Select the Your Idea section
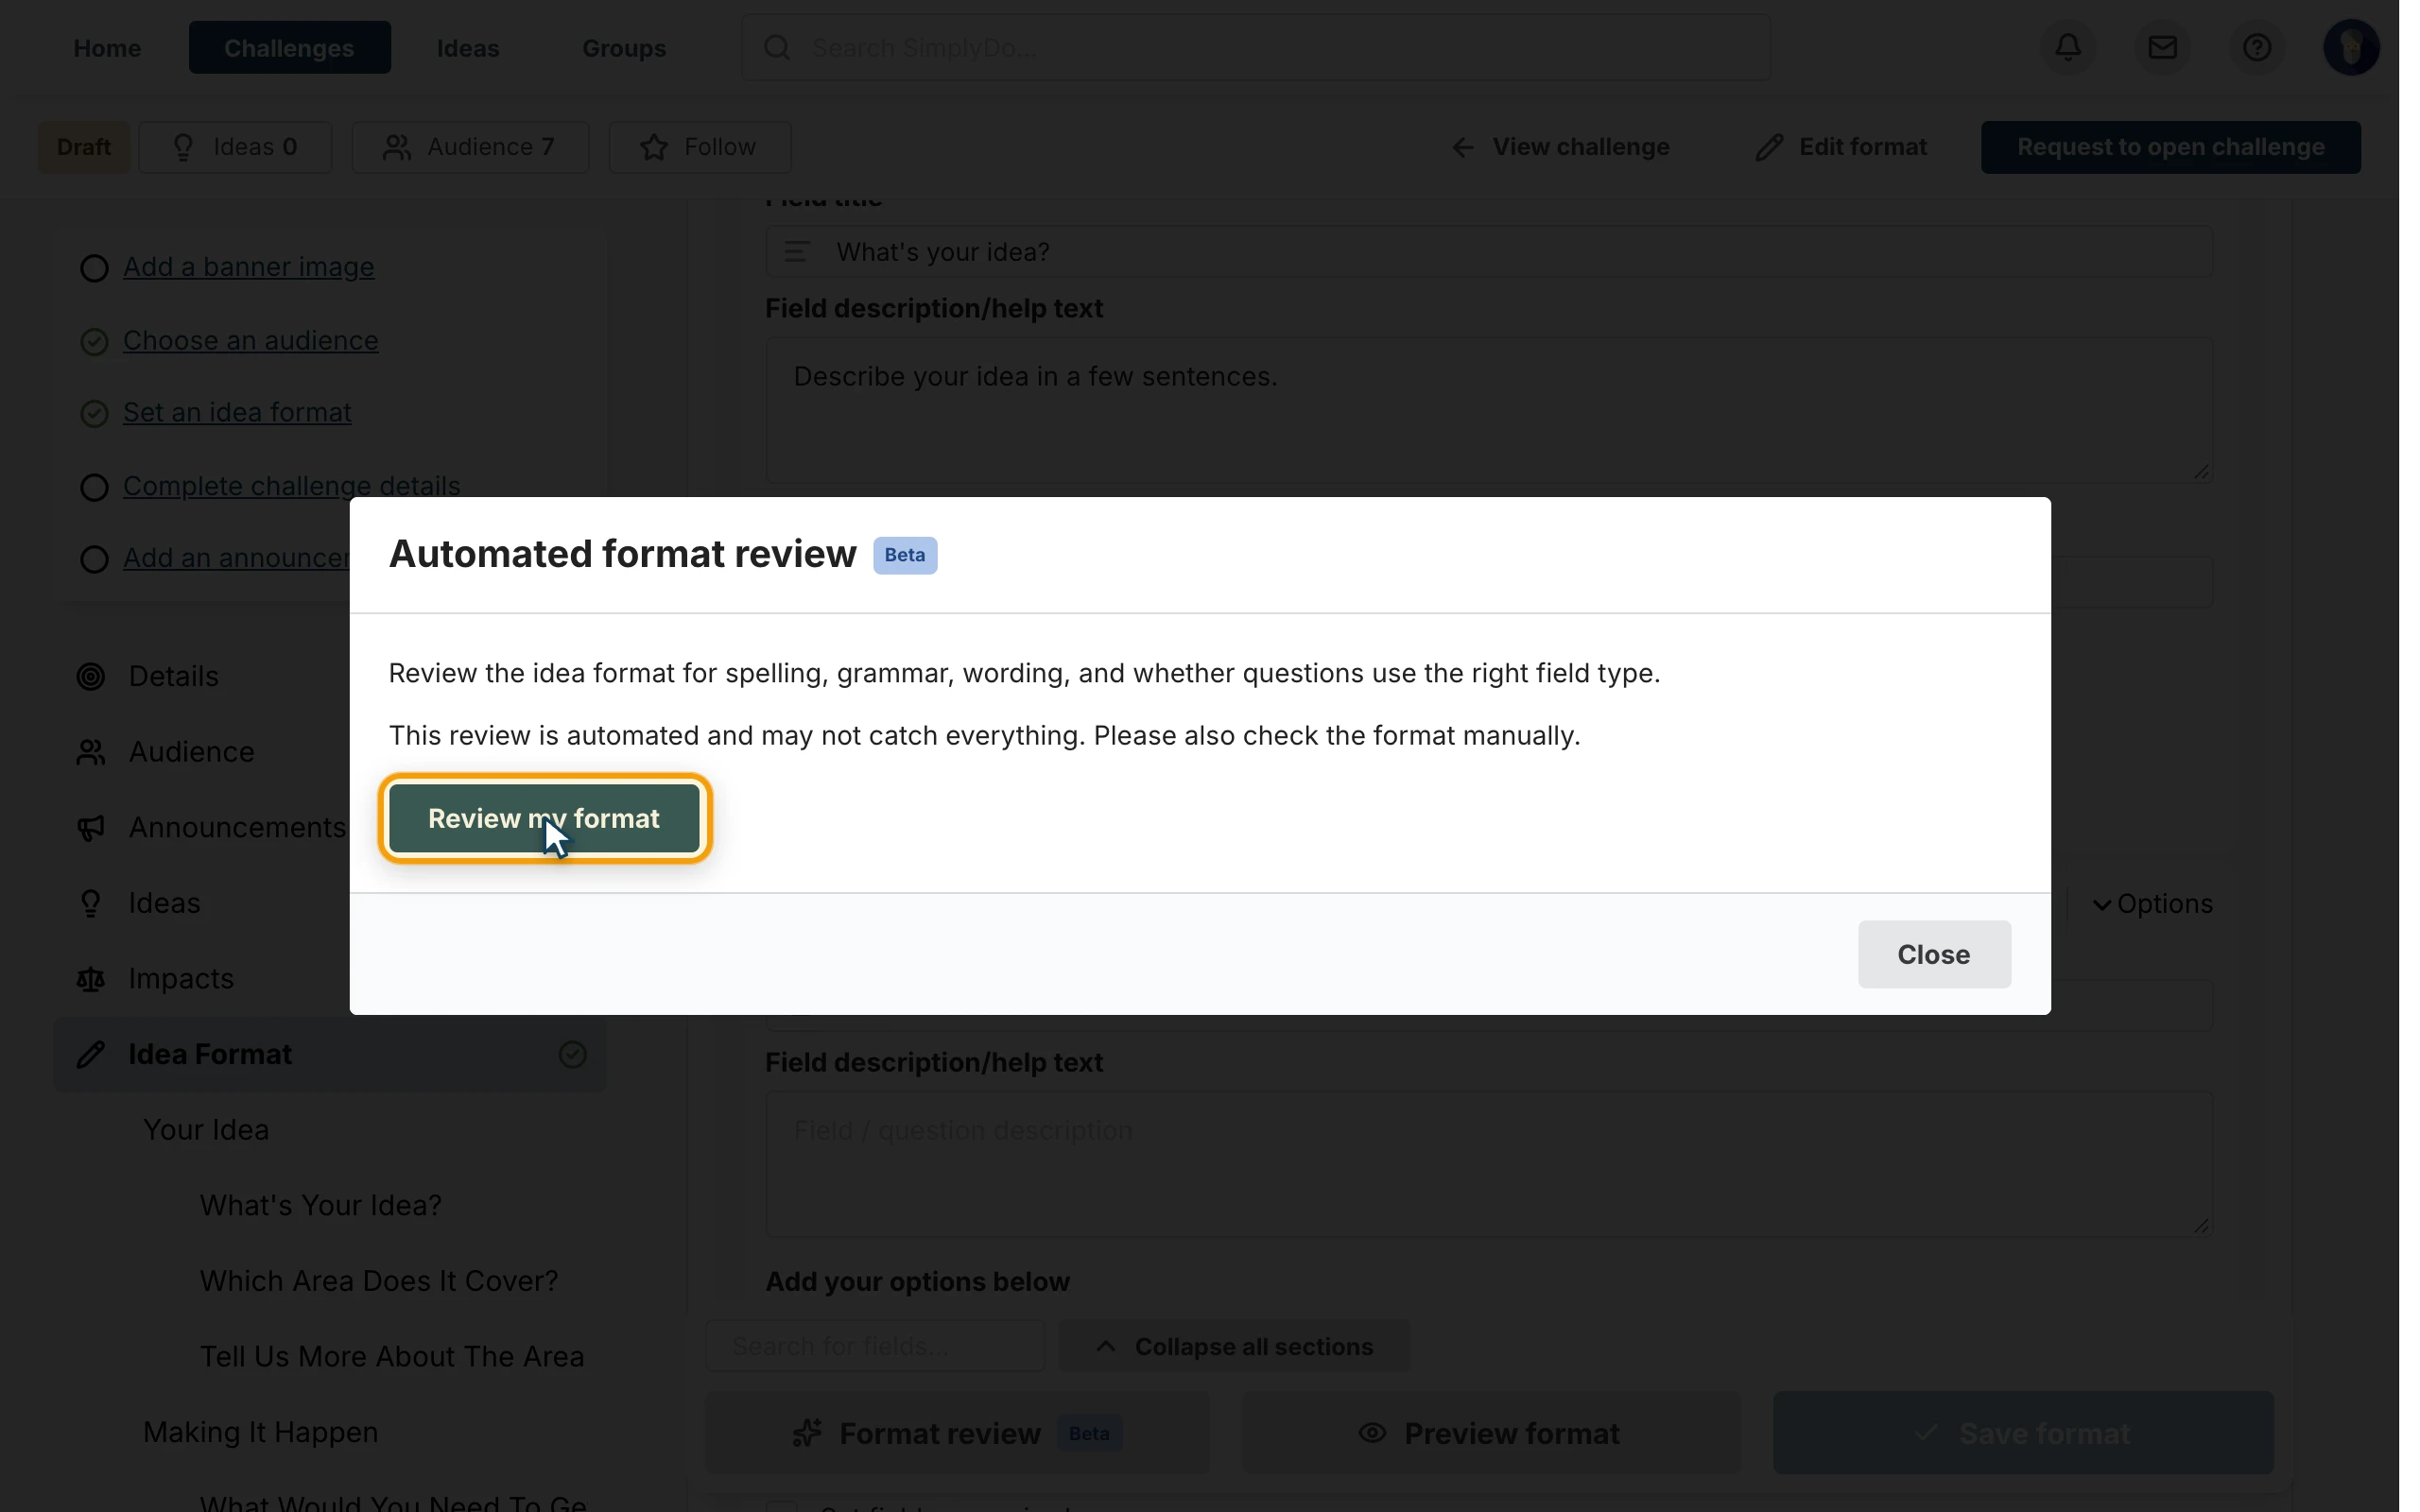The height and width of the screenshot is (1512, 2420). [x=205, y=1129]
